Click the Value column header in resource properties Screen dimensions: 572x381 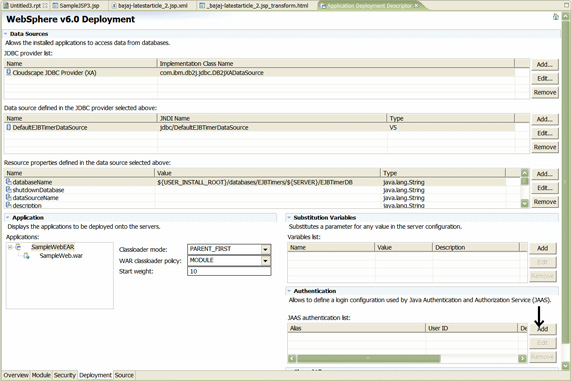pos(267,173)
